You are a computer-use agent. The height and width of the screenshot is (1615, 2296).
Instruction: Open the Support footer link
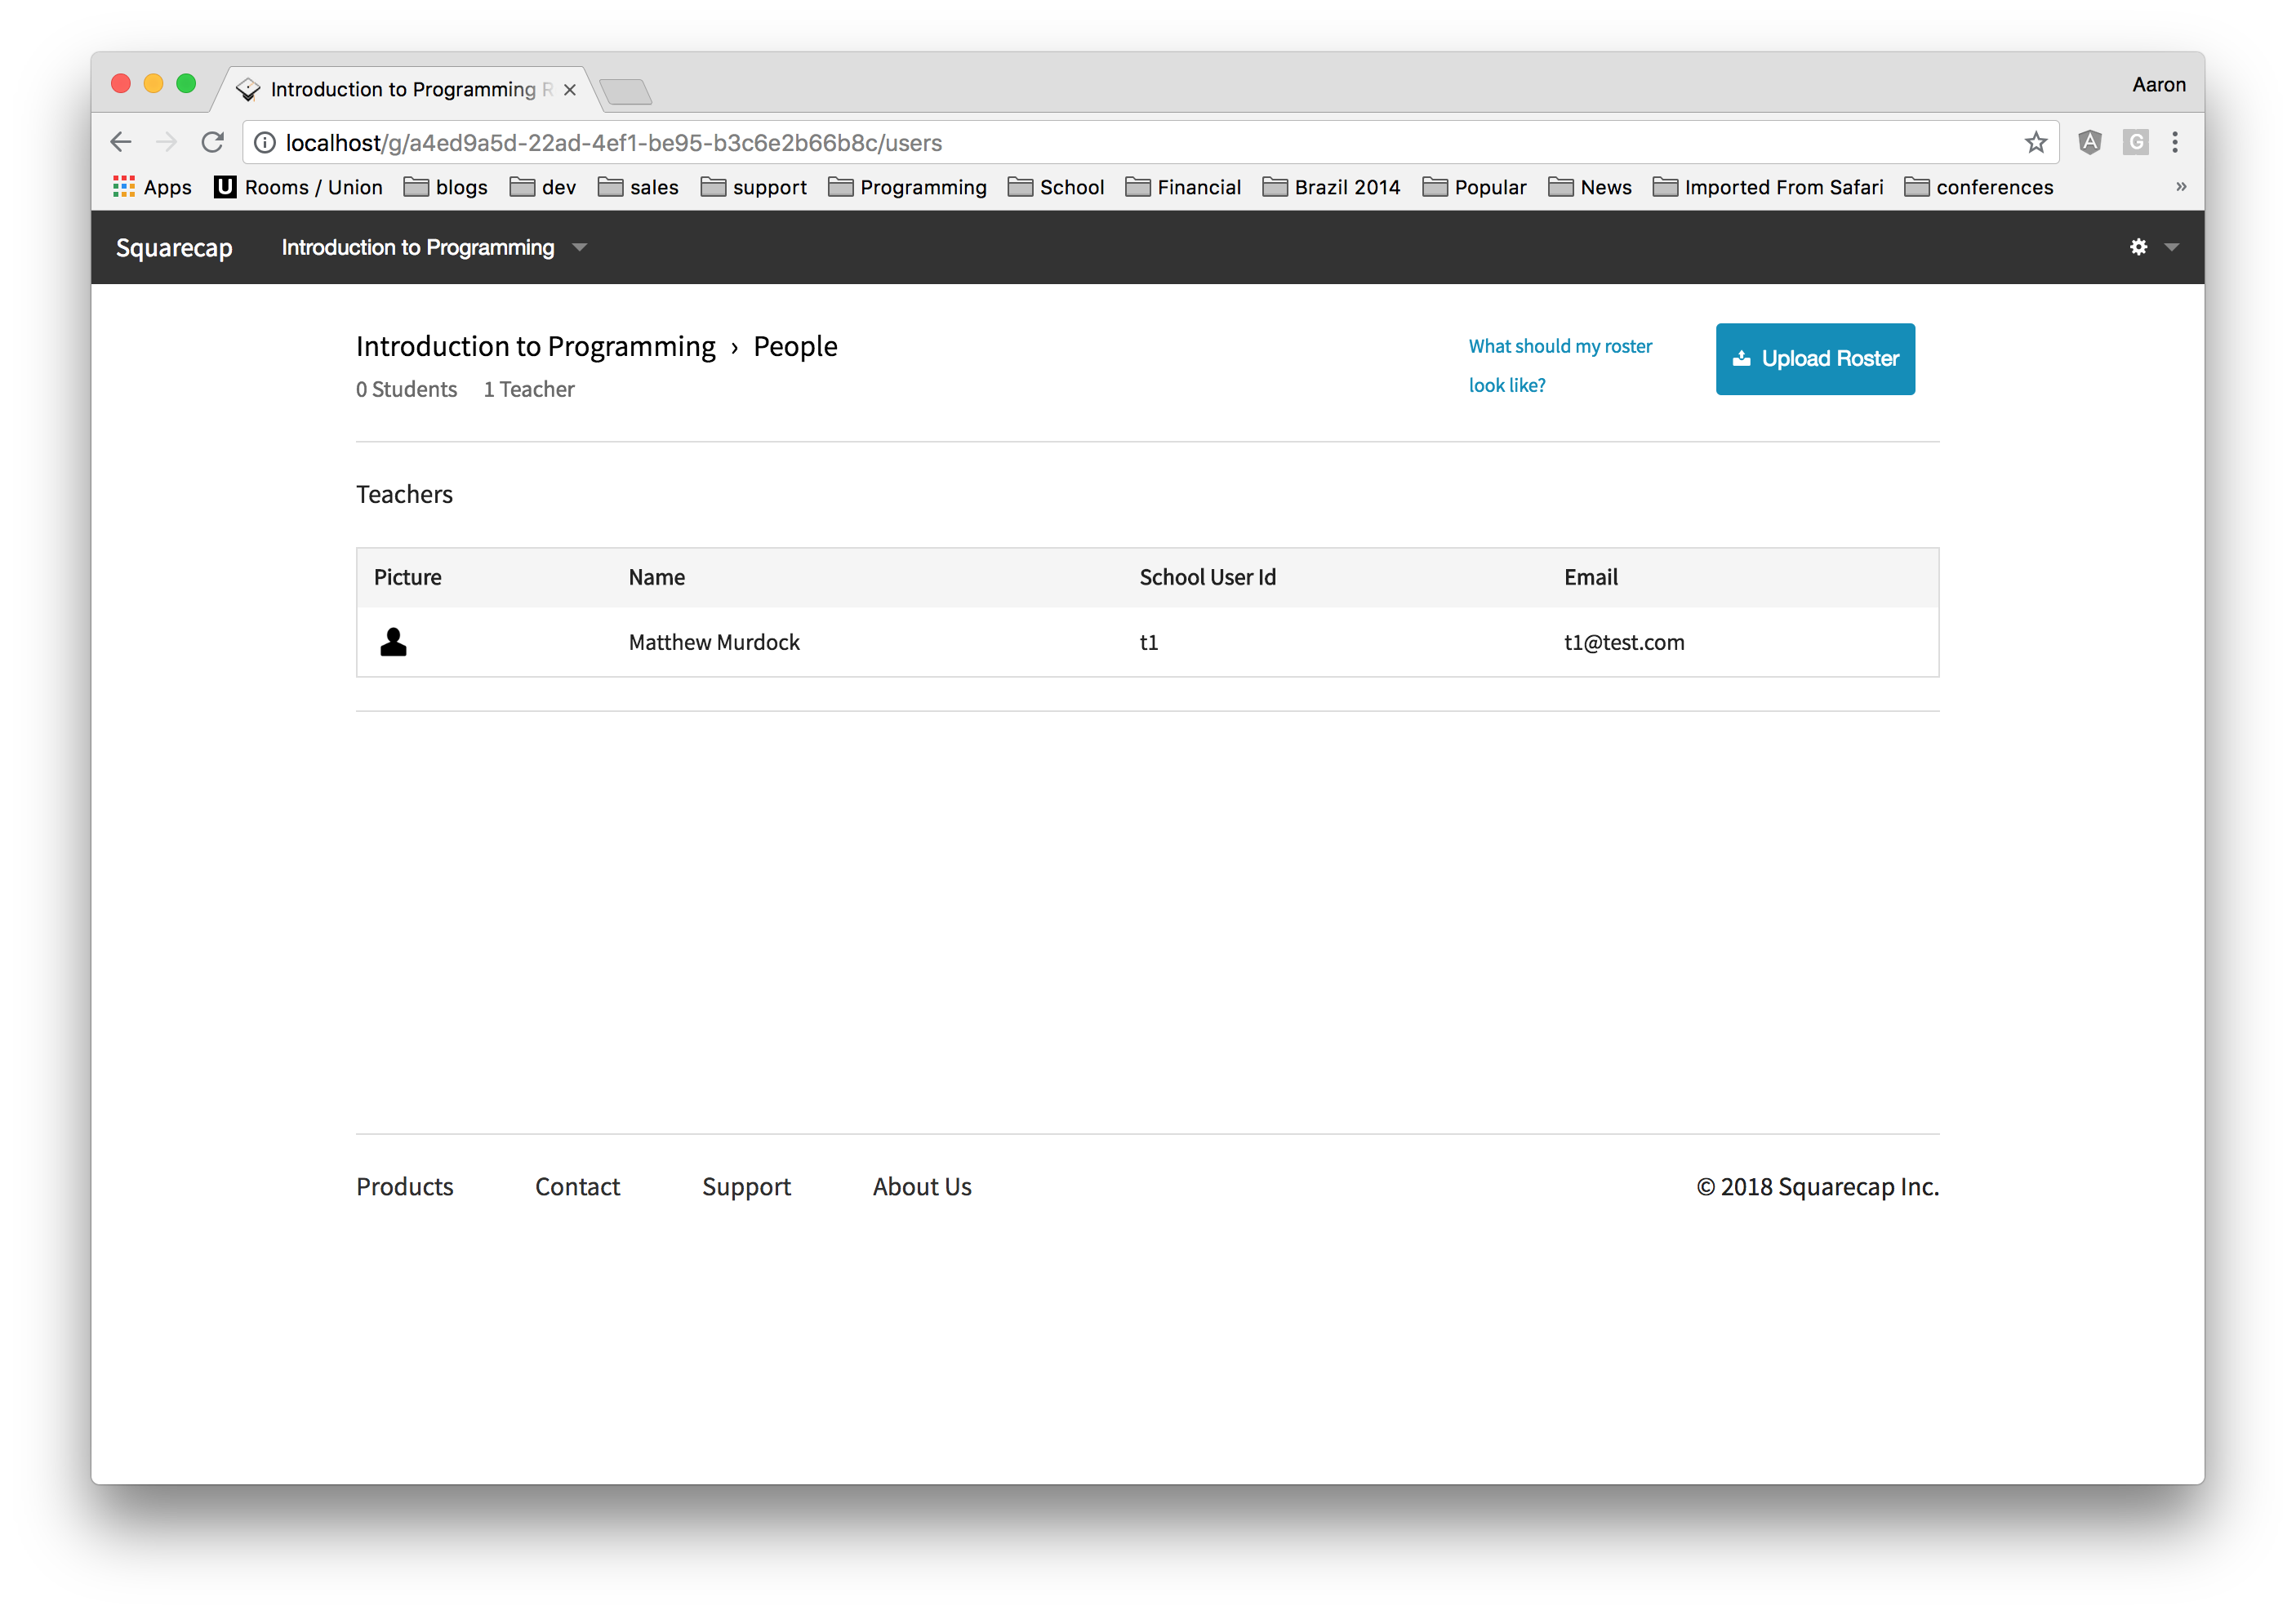(746, 1186)
